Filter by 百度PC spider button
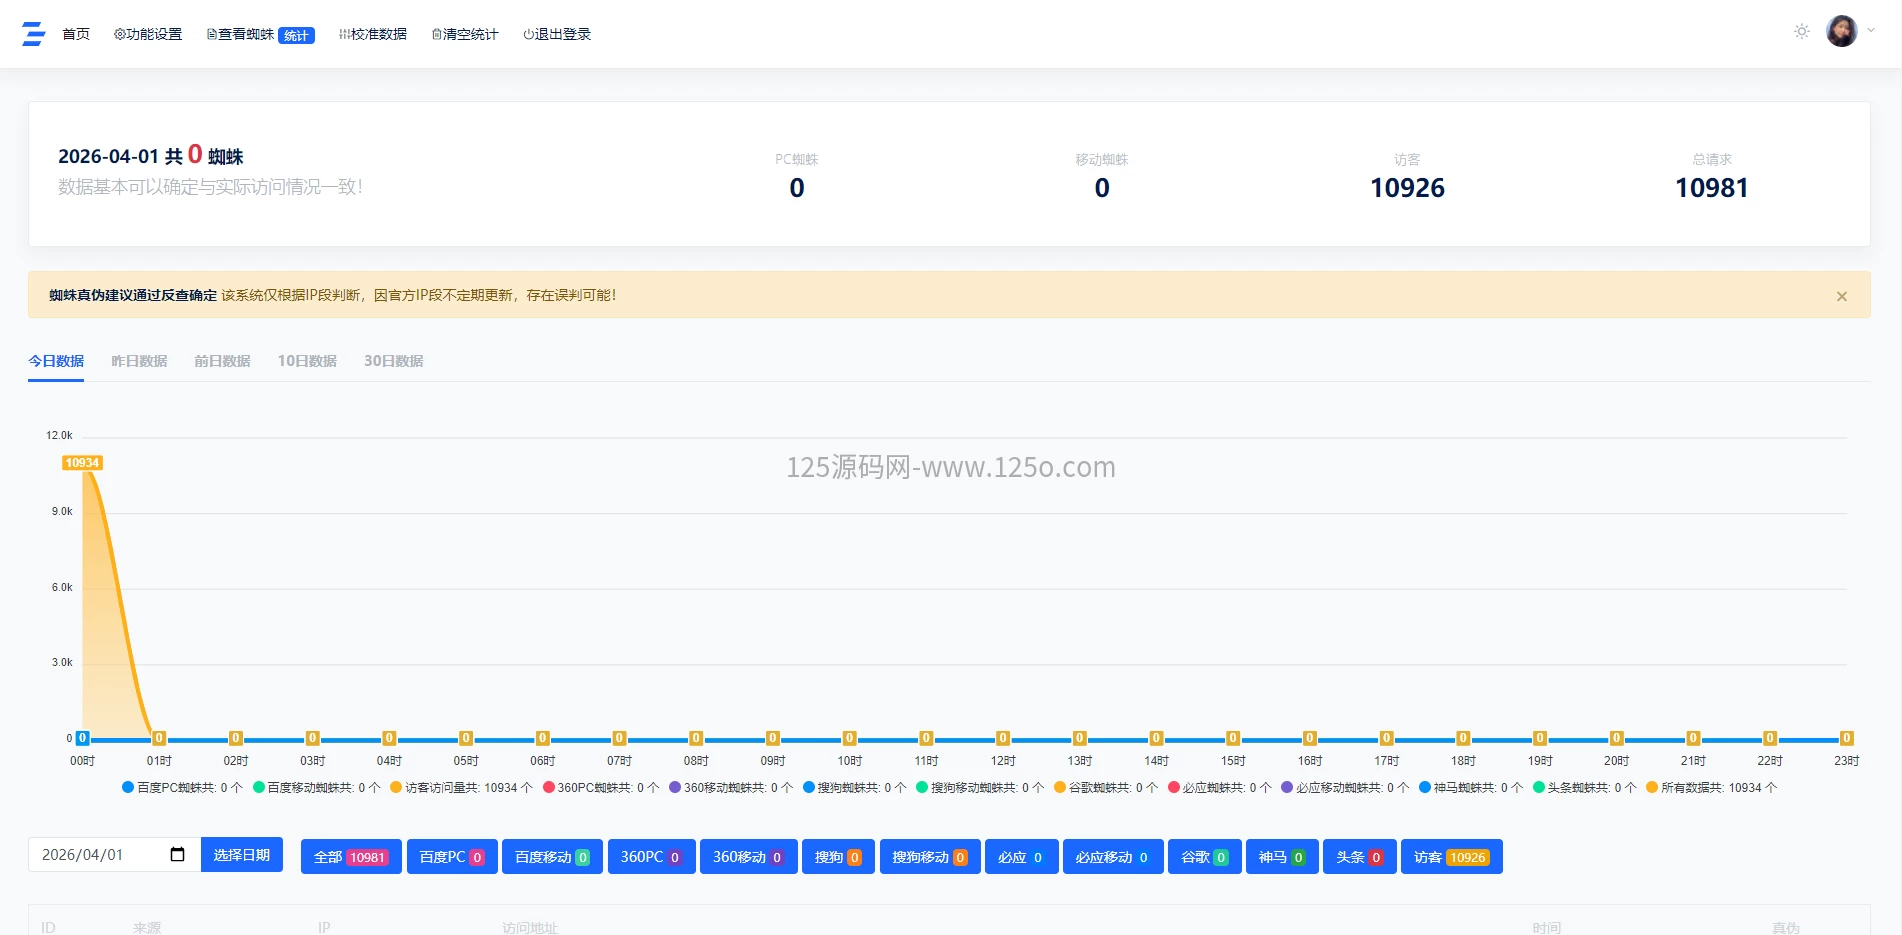The width and height of the screenshot is (1902, 935). click(x=451, y=857)
